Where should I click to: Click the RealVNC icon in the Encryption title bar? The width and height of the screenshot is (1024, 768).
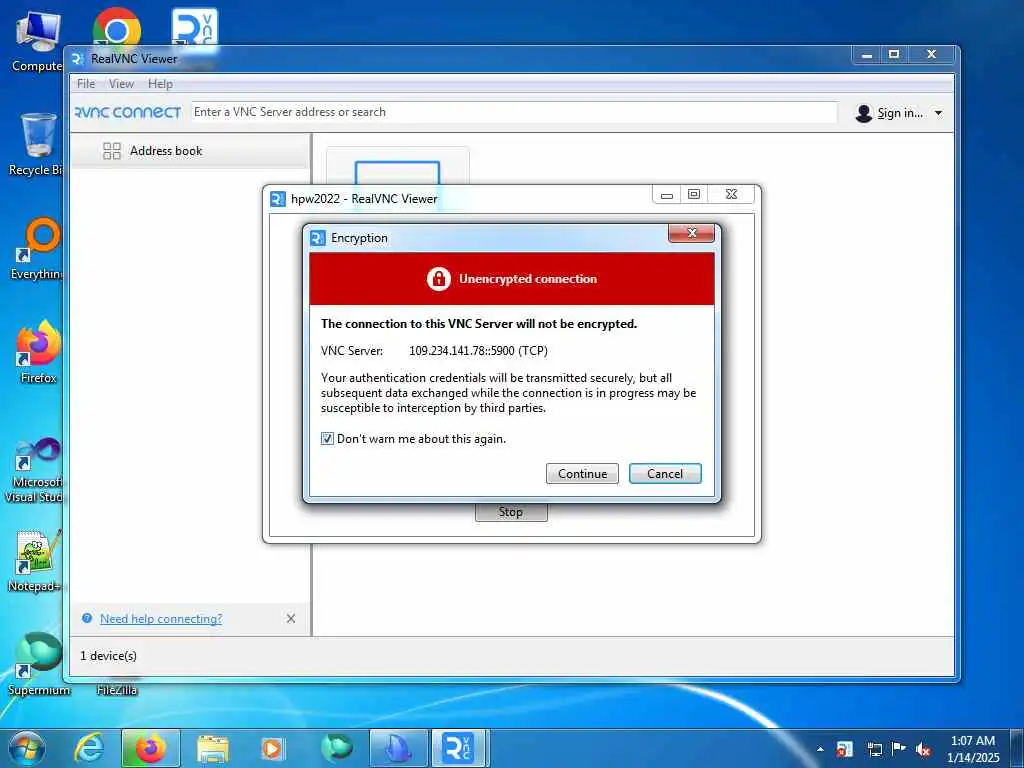point(318,238)
